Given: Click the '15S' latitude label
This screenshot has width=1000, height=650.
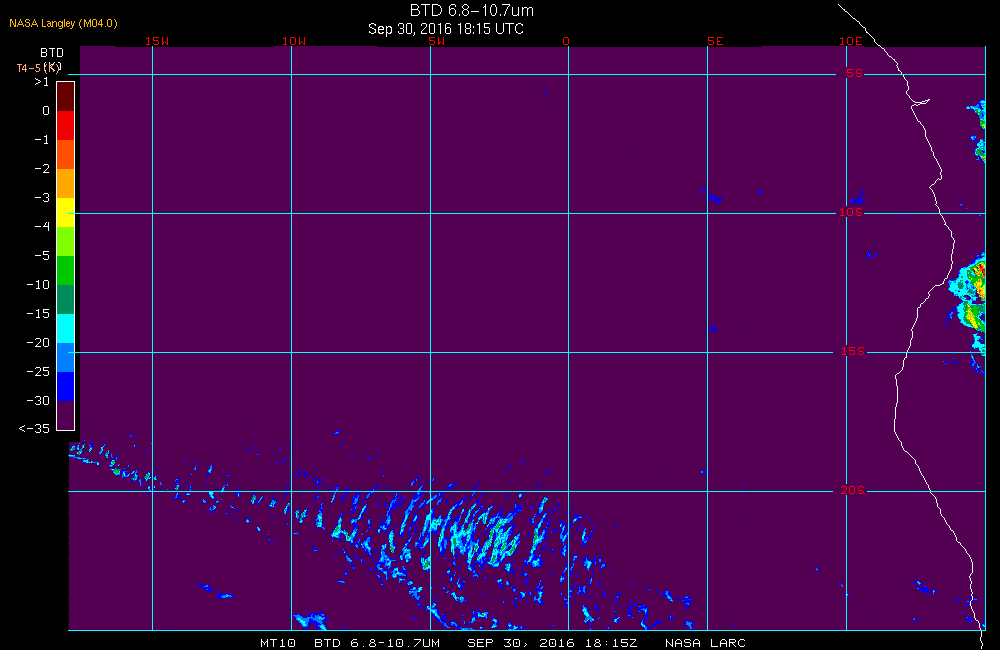Looking at the screenshot, I should 853,351.
